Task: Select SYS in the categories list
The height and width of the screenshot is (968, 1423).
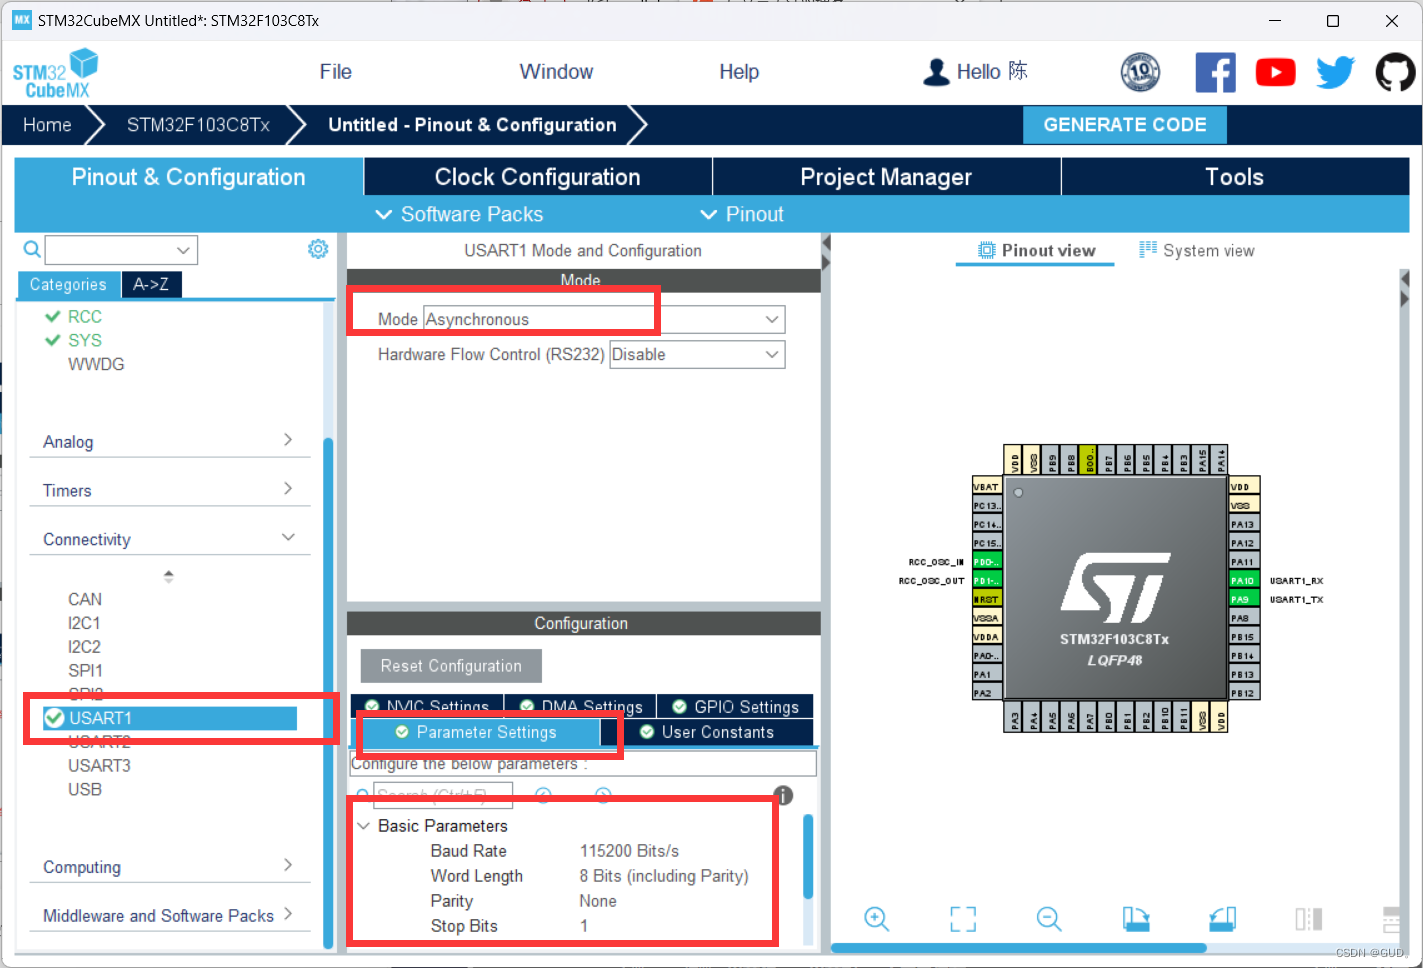Action: 85,340
